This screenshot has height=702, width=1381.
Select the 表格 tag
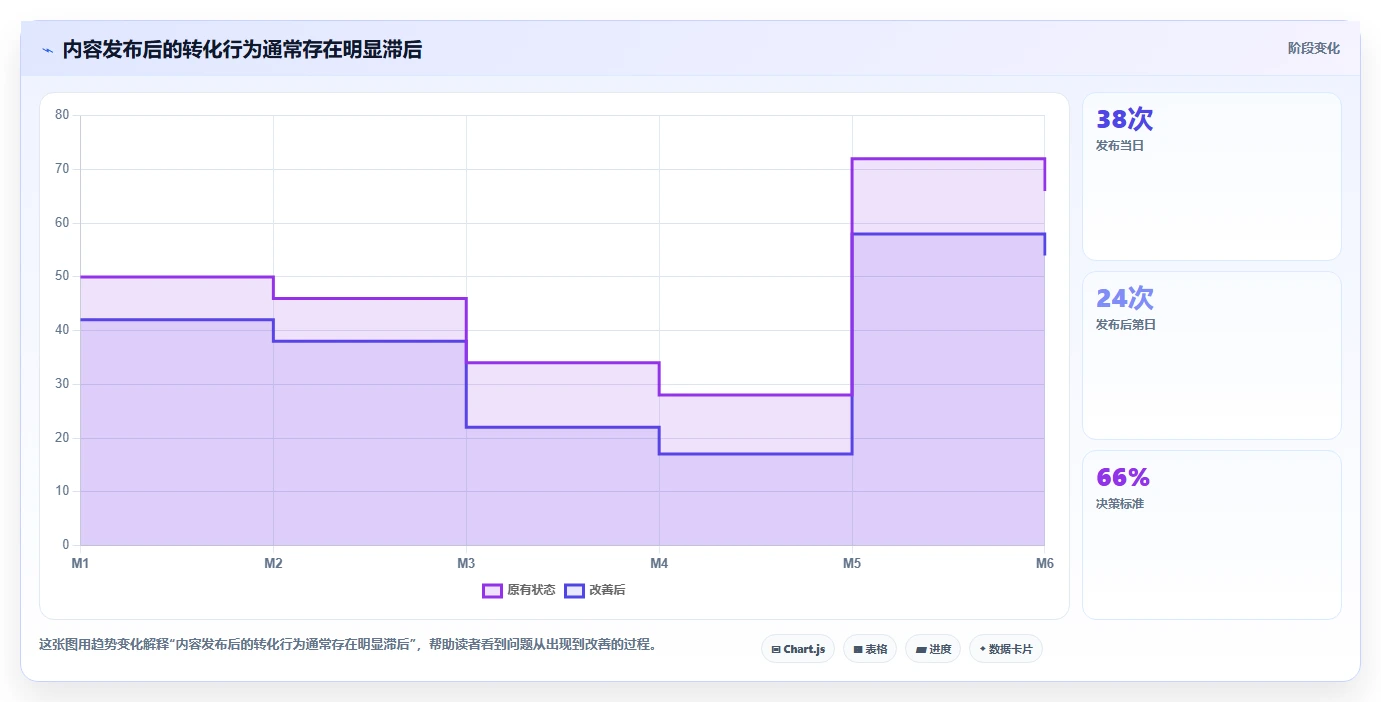(x=870, y=649)
